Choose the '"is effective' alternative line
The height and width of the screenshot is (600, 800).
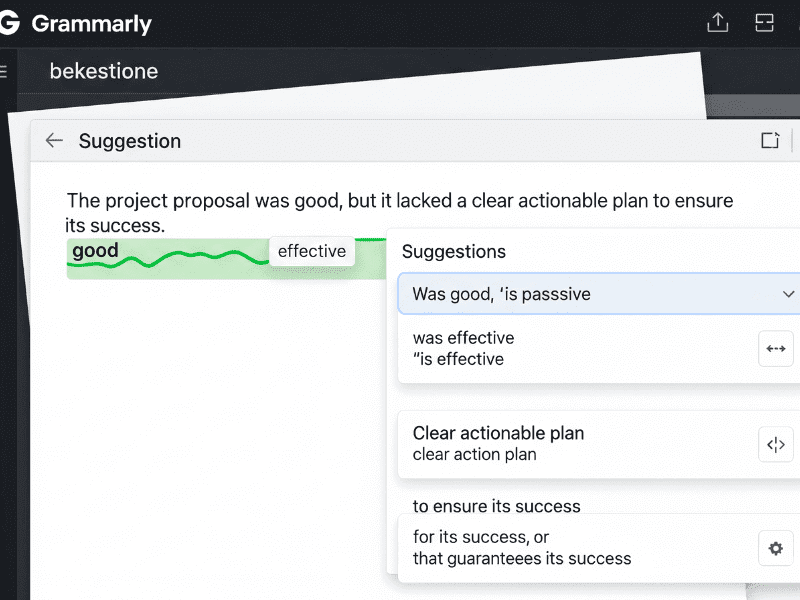coord(458,359)
